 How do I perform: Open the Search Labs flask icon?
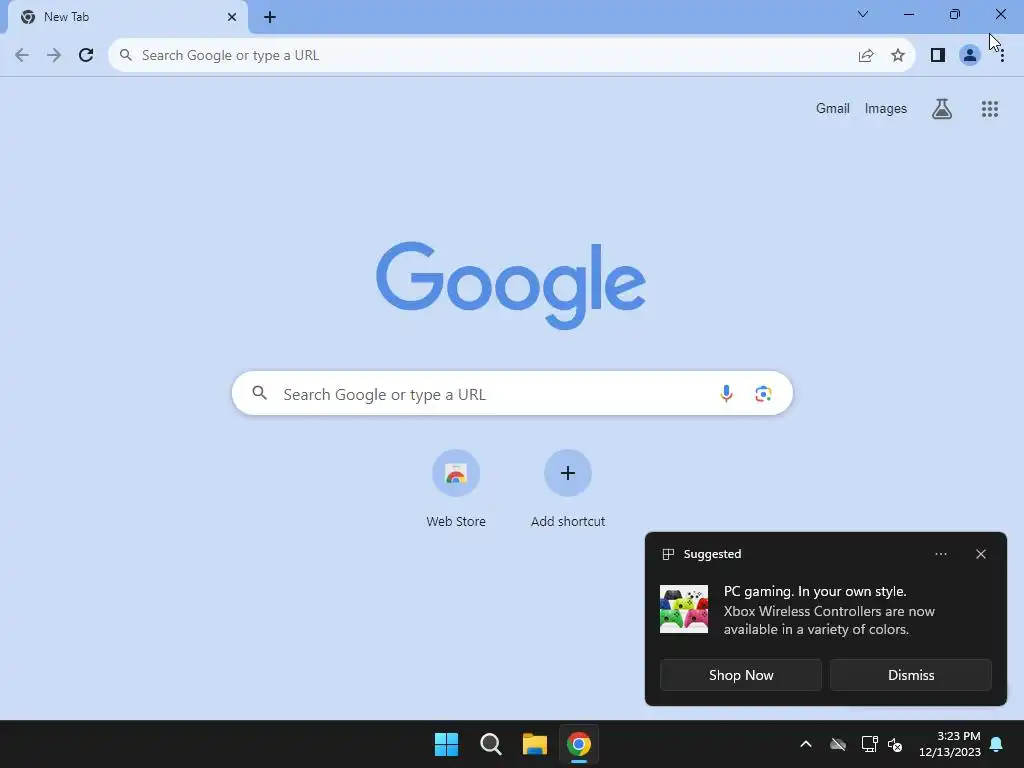[942, 108]
